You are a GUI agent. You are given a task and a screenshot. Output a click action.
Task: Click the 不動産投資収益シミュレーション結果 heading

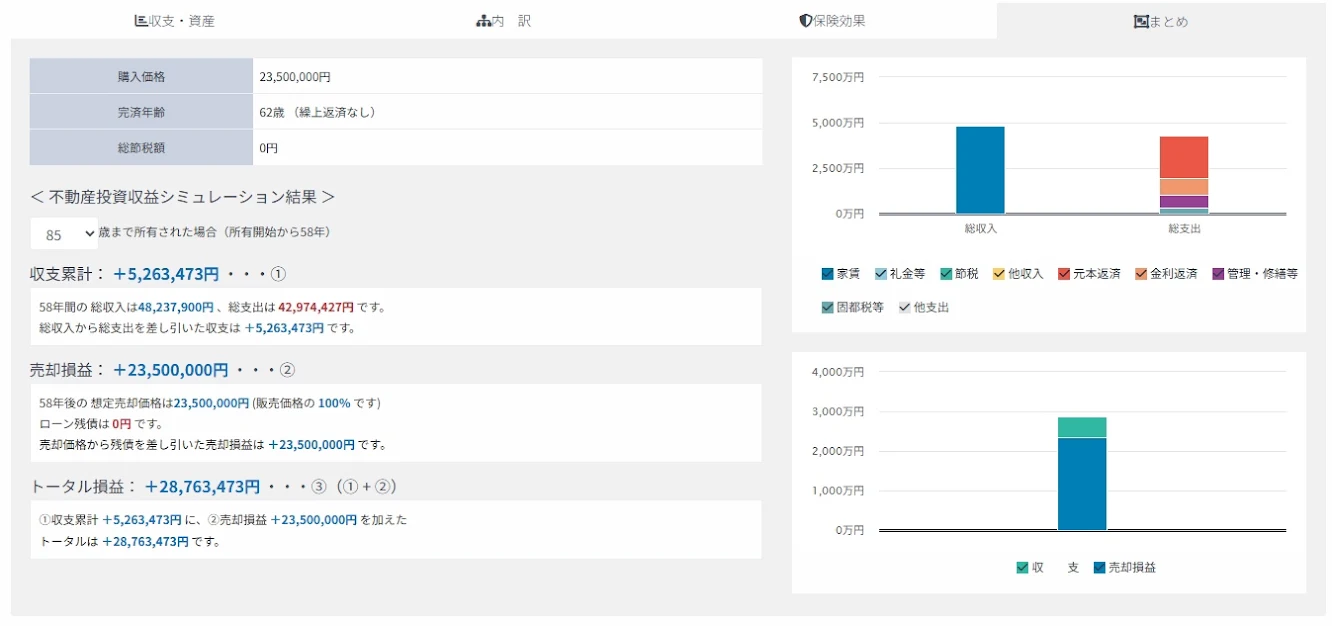click(182, 196)
